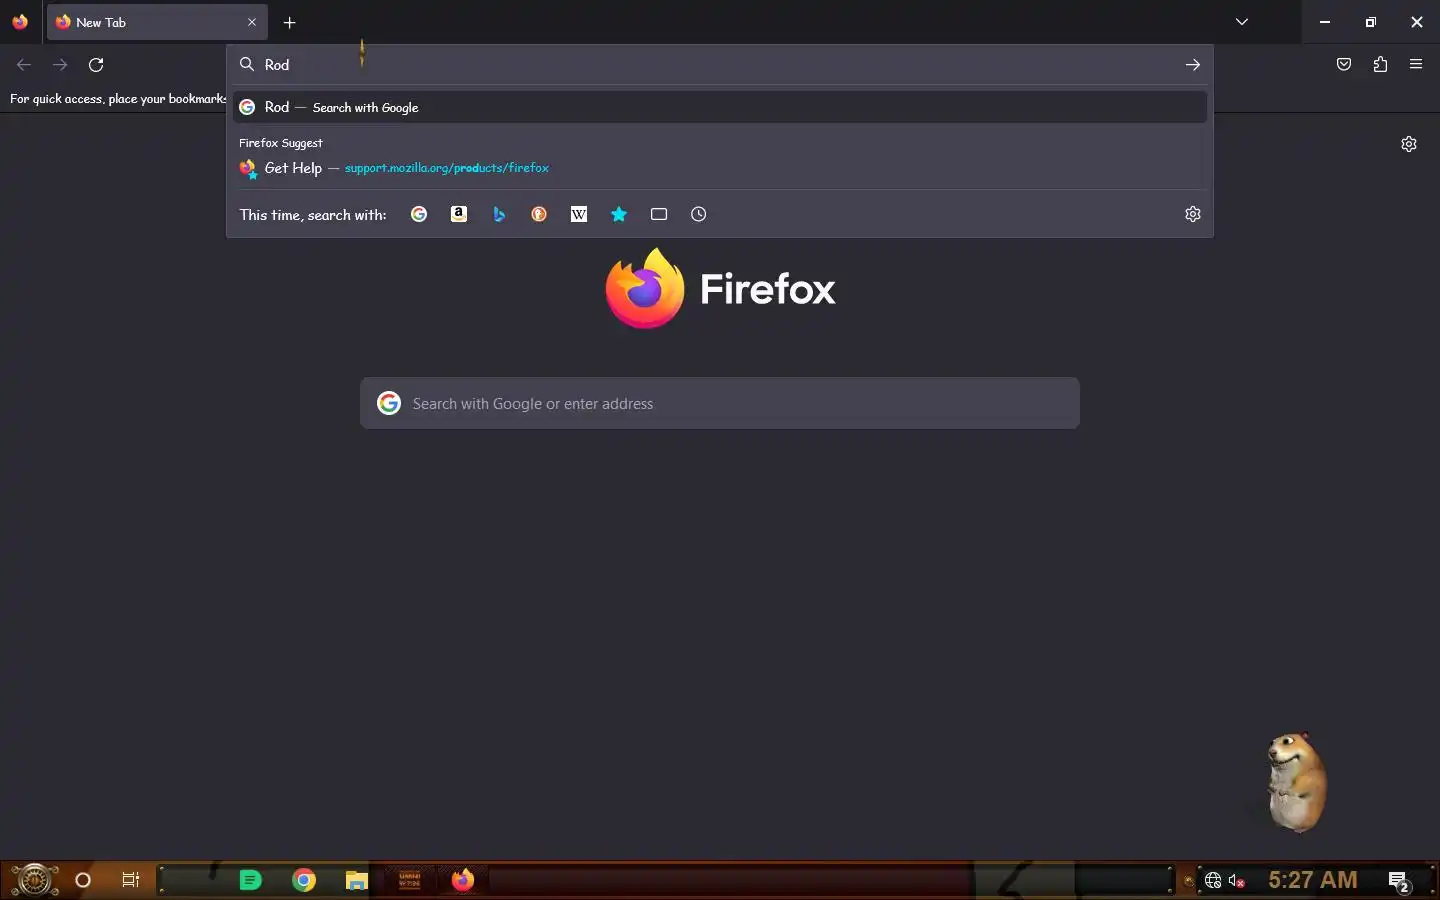The height and width of the screenshot is (900, 1440).
Task: Close the New Tab tab
Action: (252, 22)
